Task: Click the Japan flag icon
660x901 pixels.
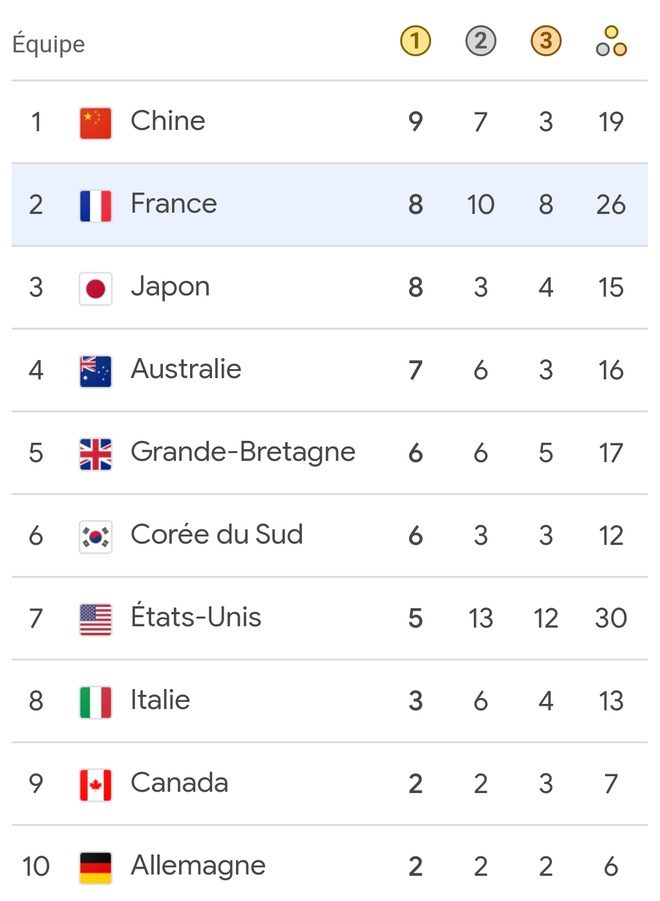Action: [95, 288]
